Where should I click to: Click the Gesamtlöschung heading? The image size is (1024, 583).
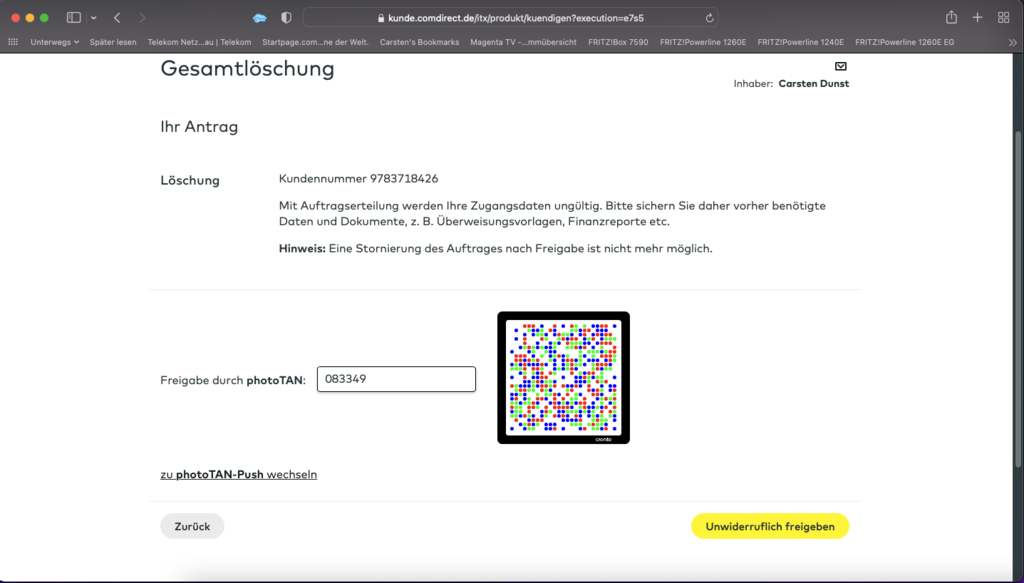(x=248, y=69)
